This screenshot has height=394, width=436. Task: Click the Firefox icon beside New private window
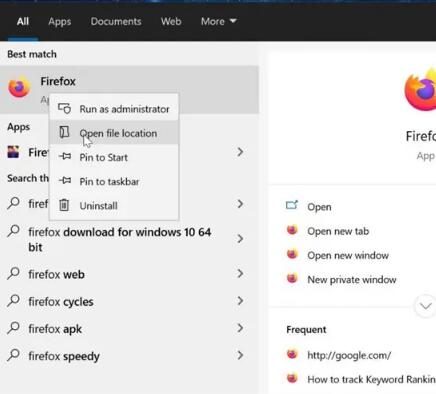point(292,278)
